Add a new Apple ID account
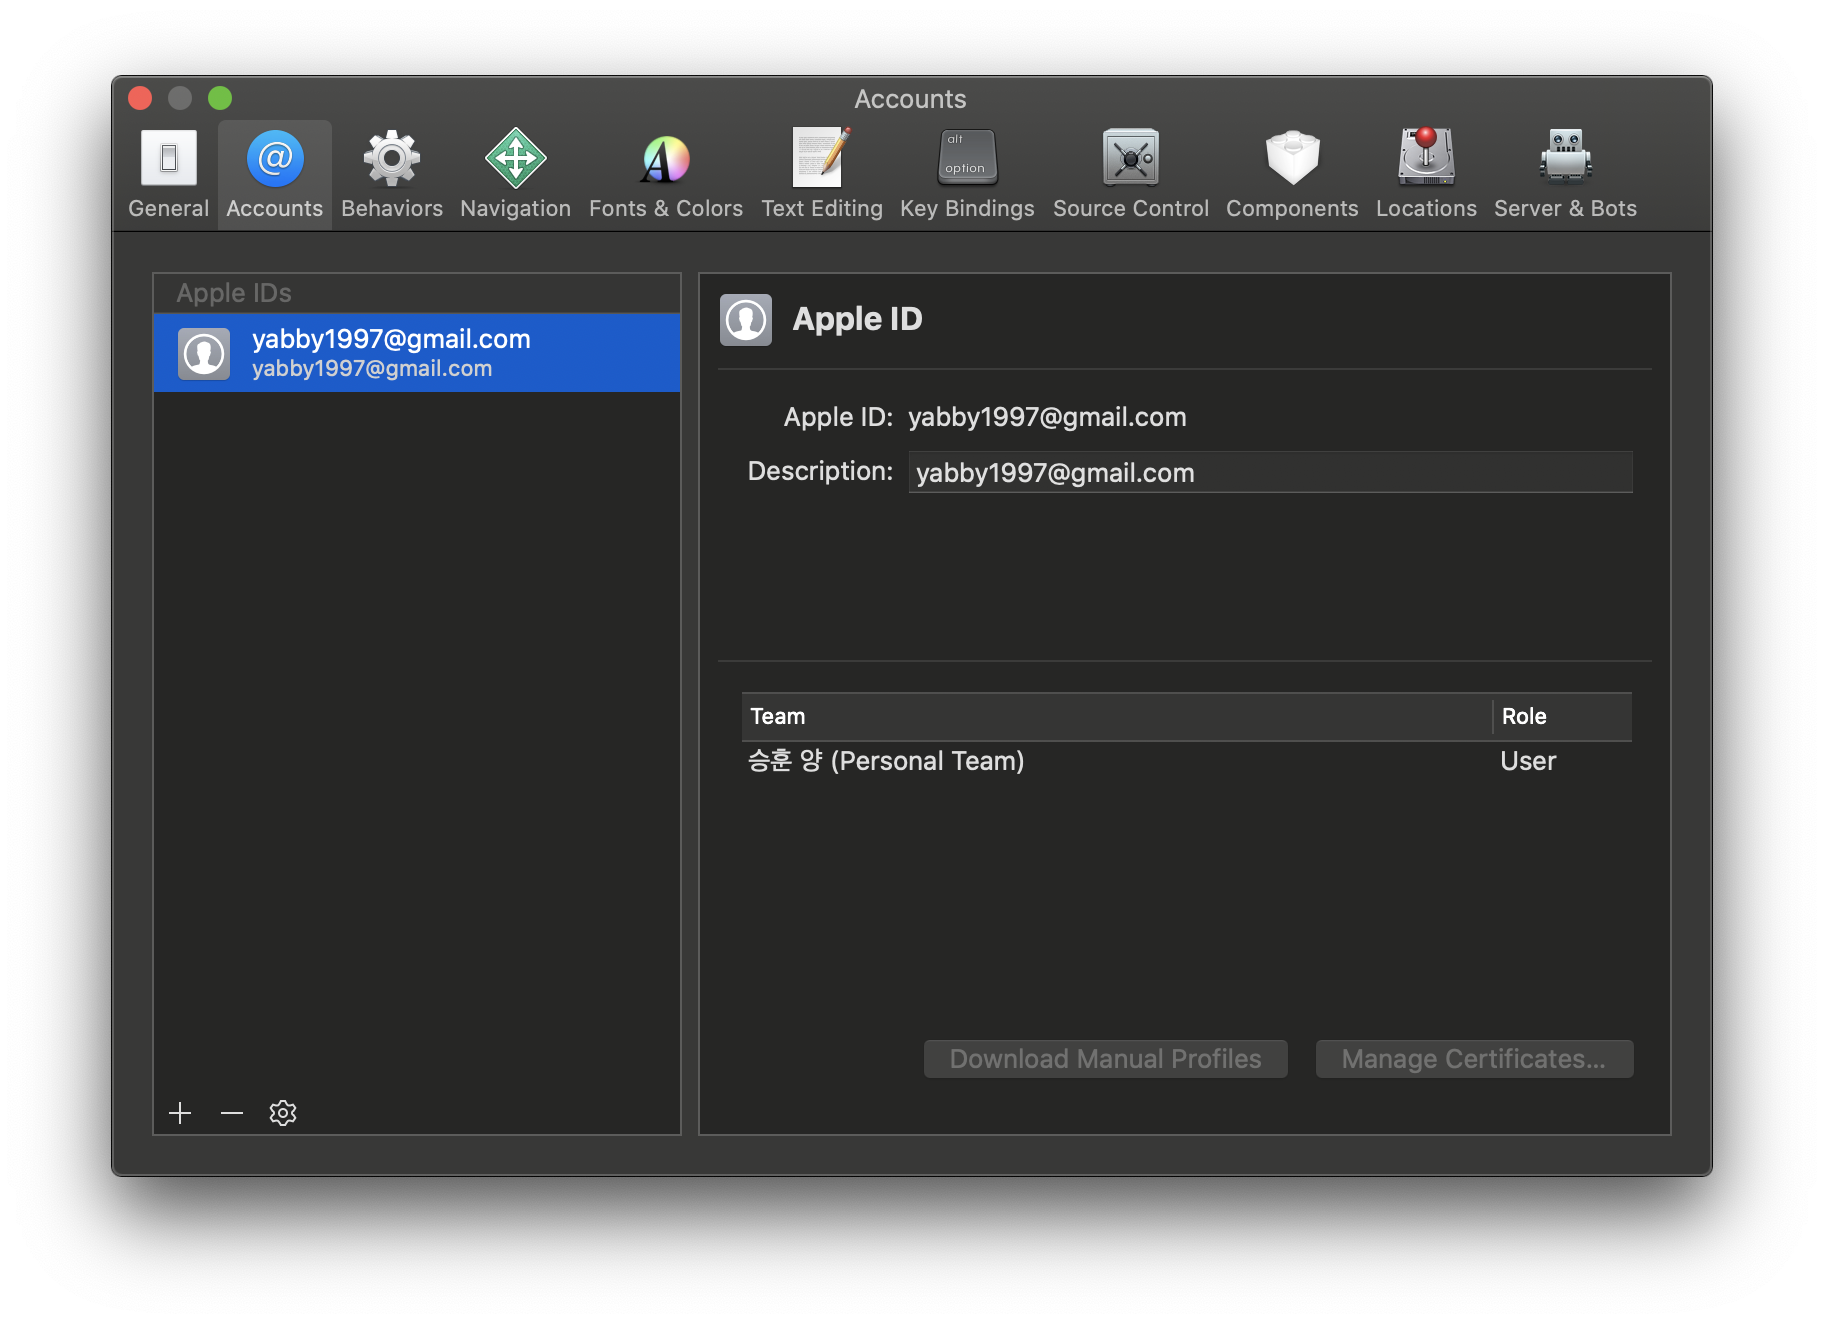This screenshot has height=1324, width=1824. [181, 1112]
